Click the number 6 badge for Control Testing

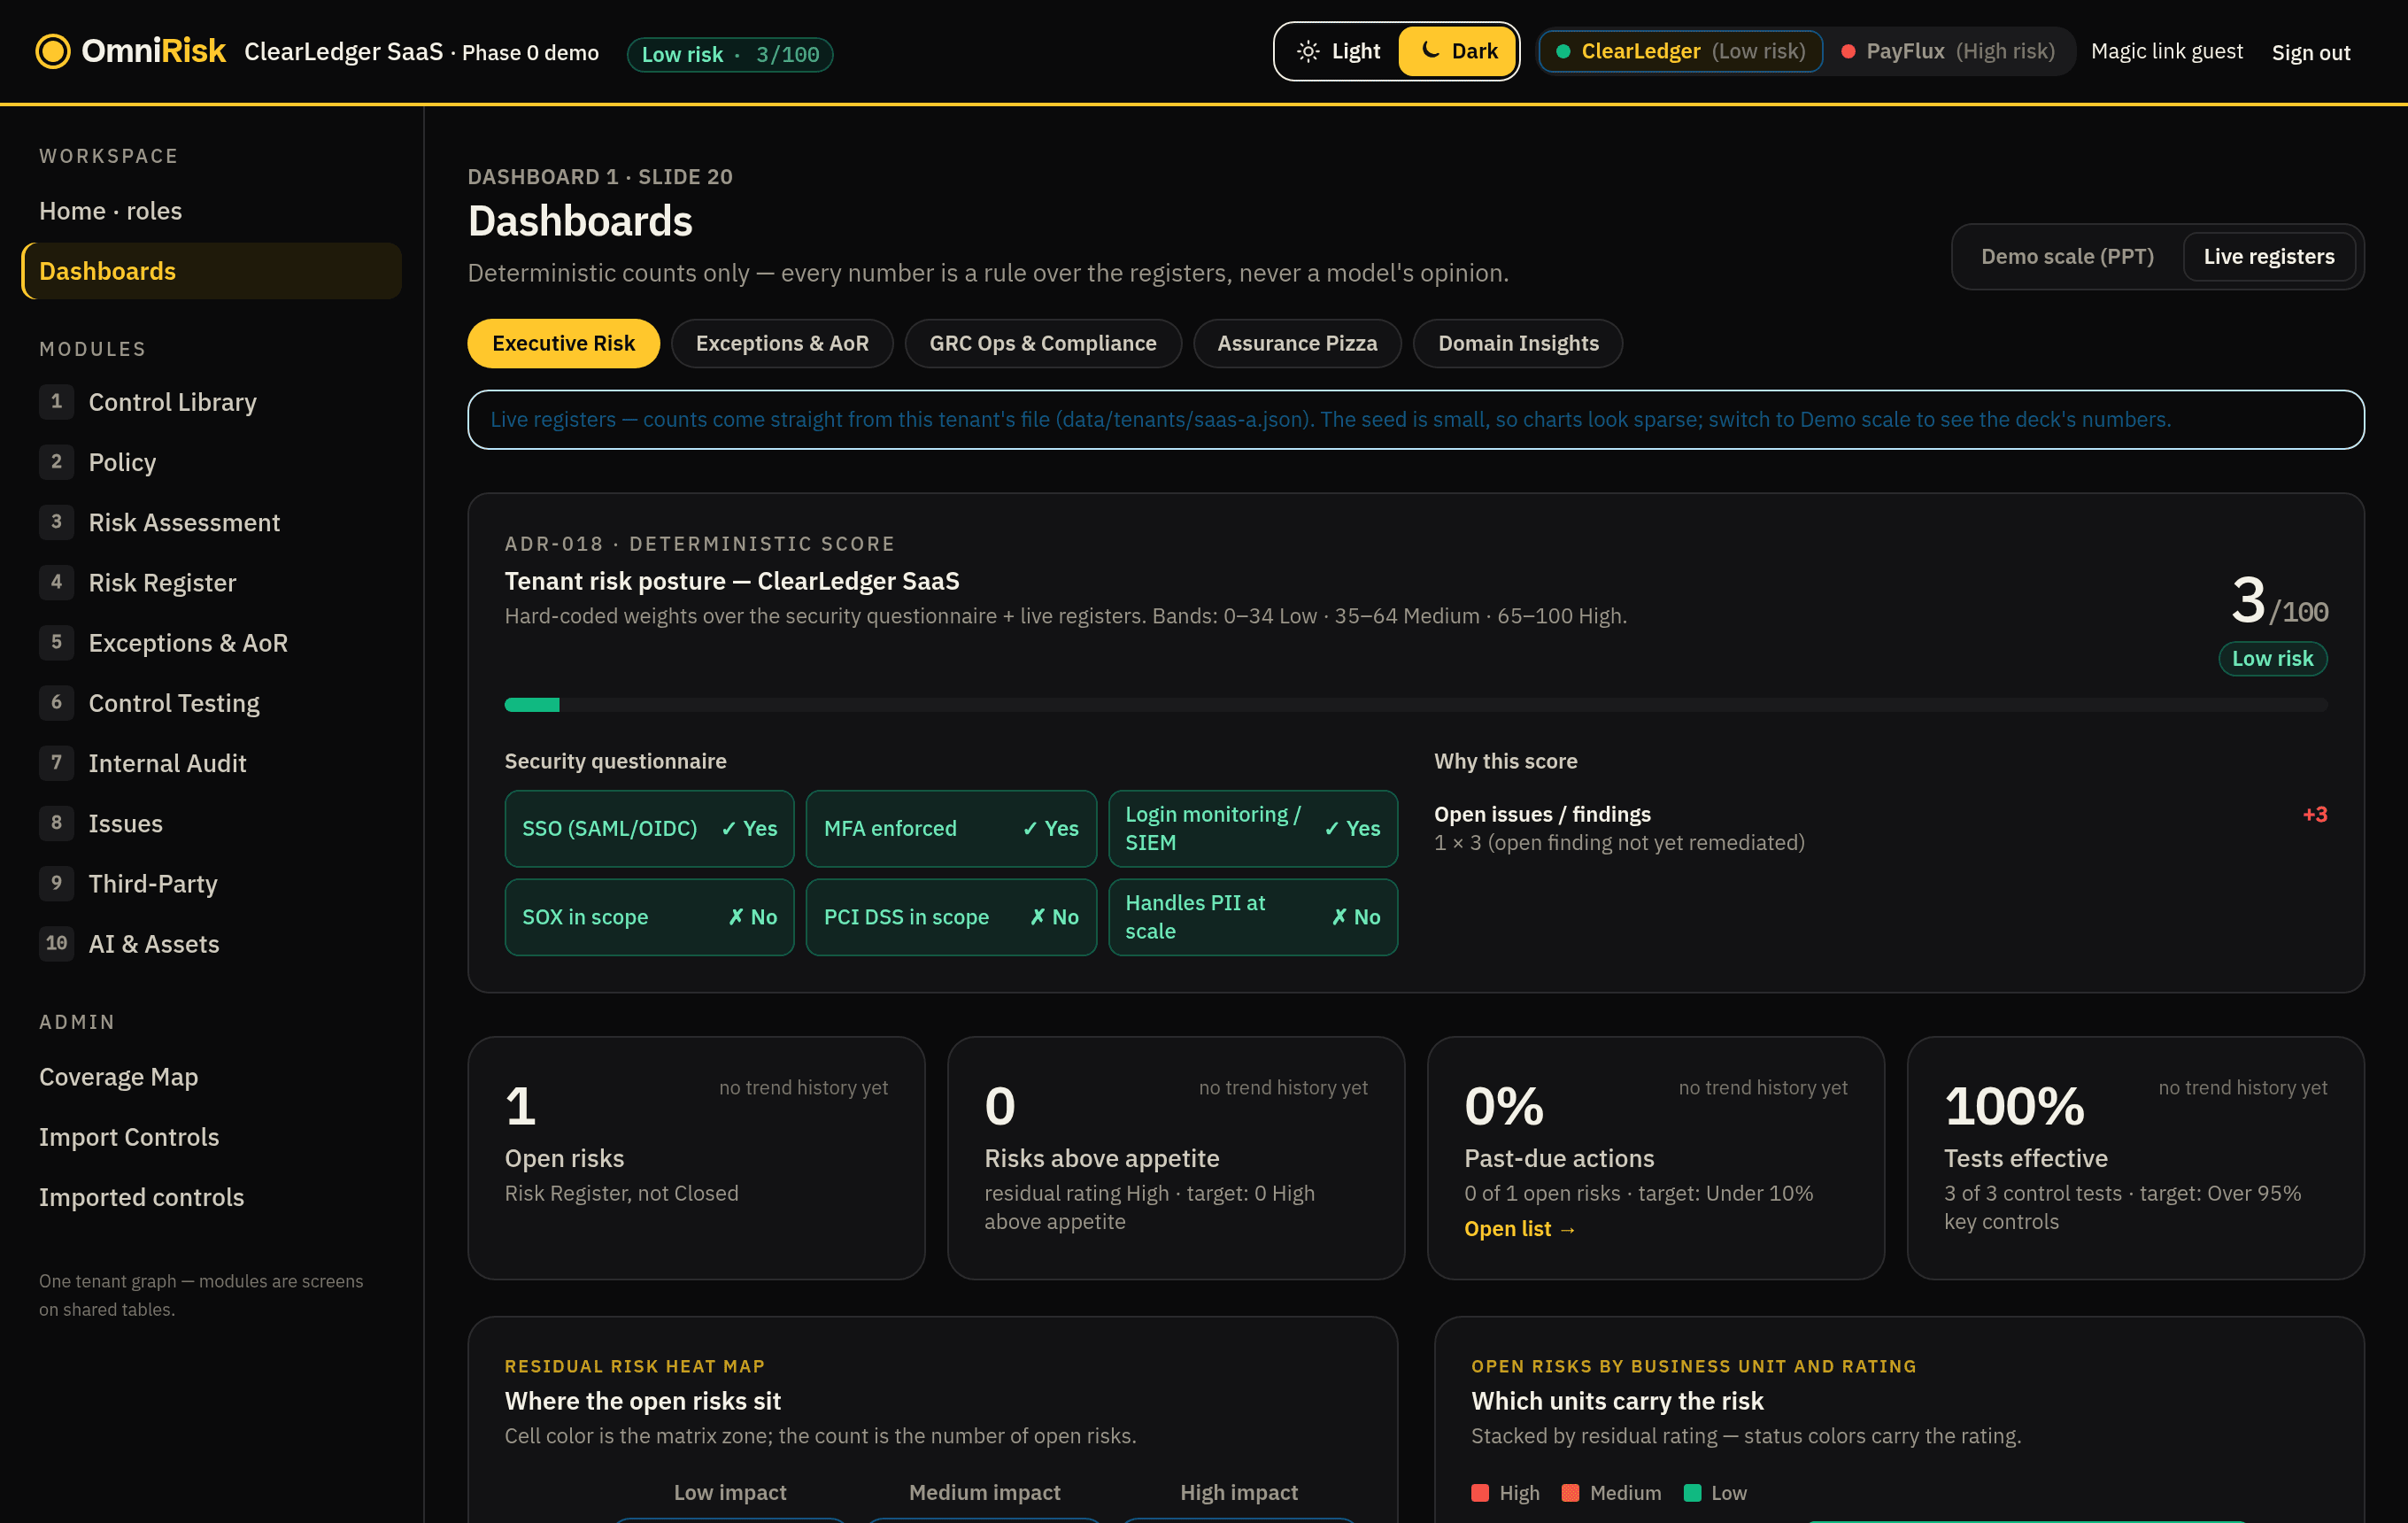(56, 702)
